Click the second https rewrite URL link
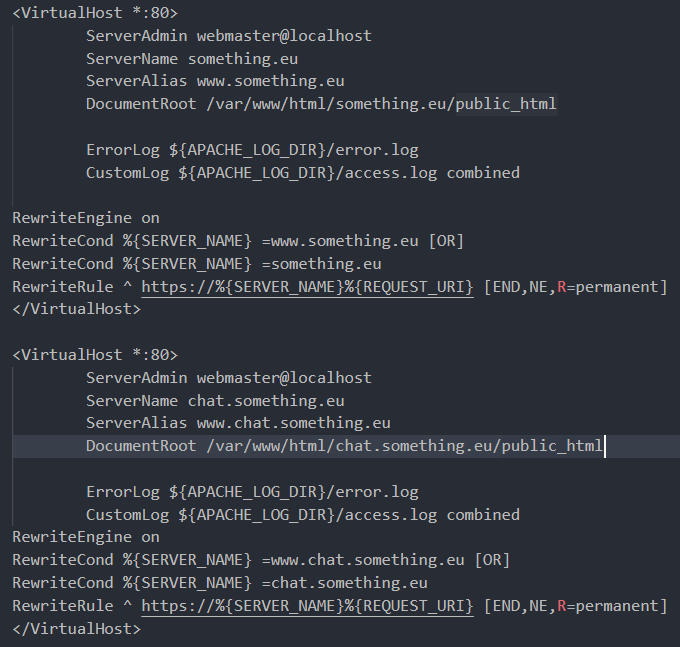Viewport: 680px width, 647px height. click(307, 606)
